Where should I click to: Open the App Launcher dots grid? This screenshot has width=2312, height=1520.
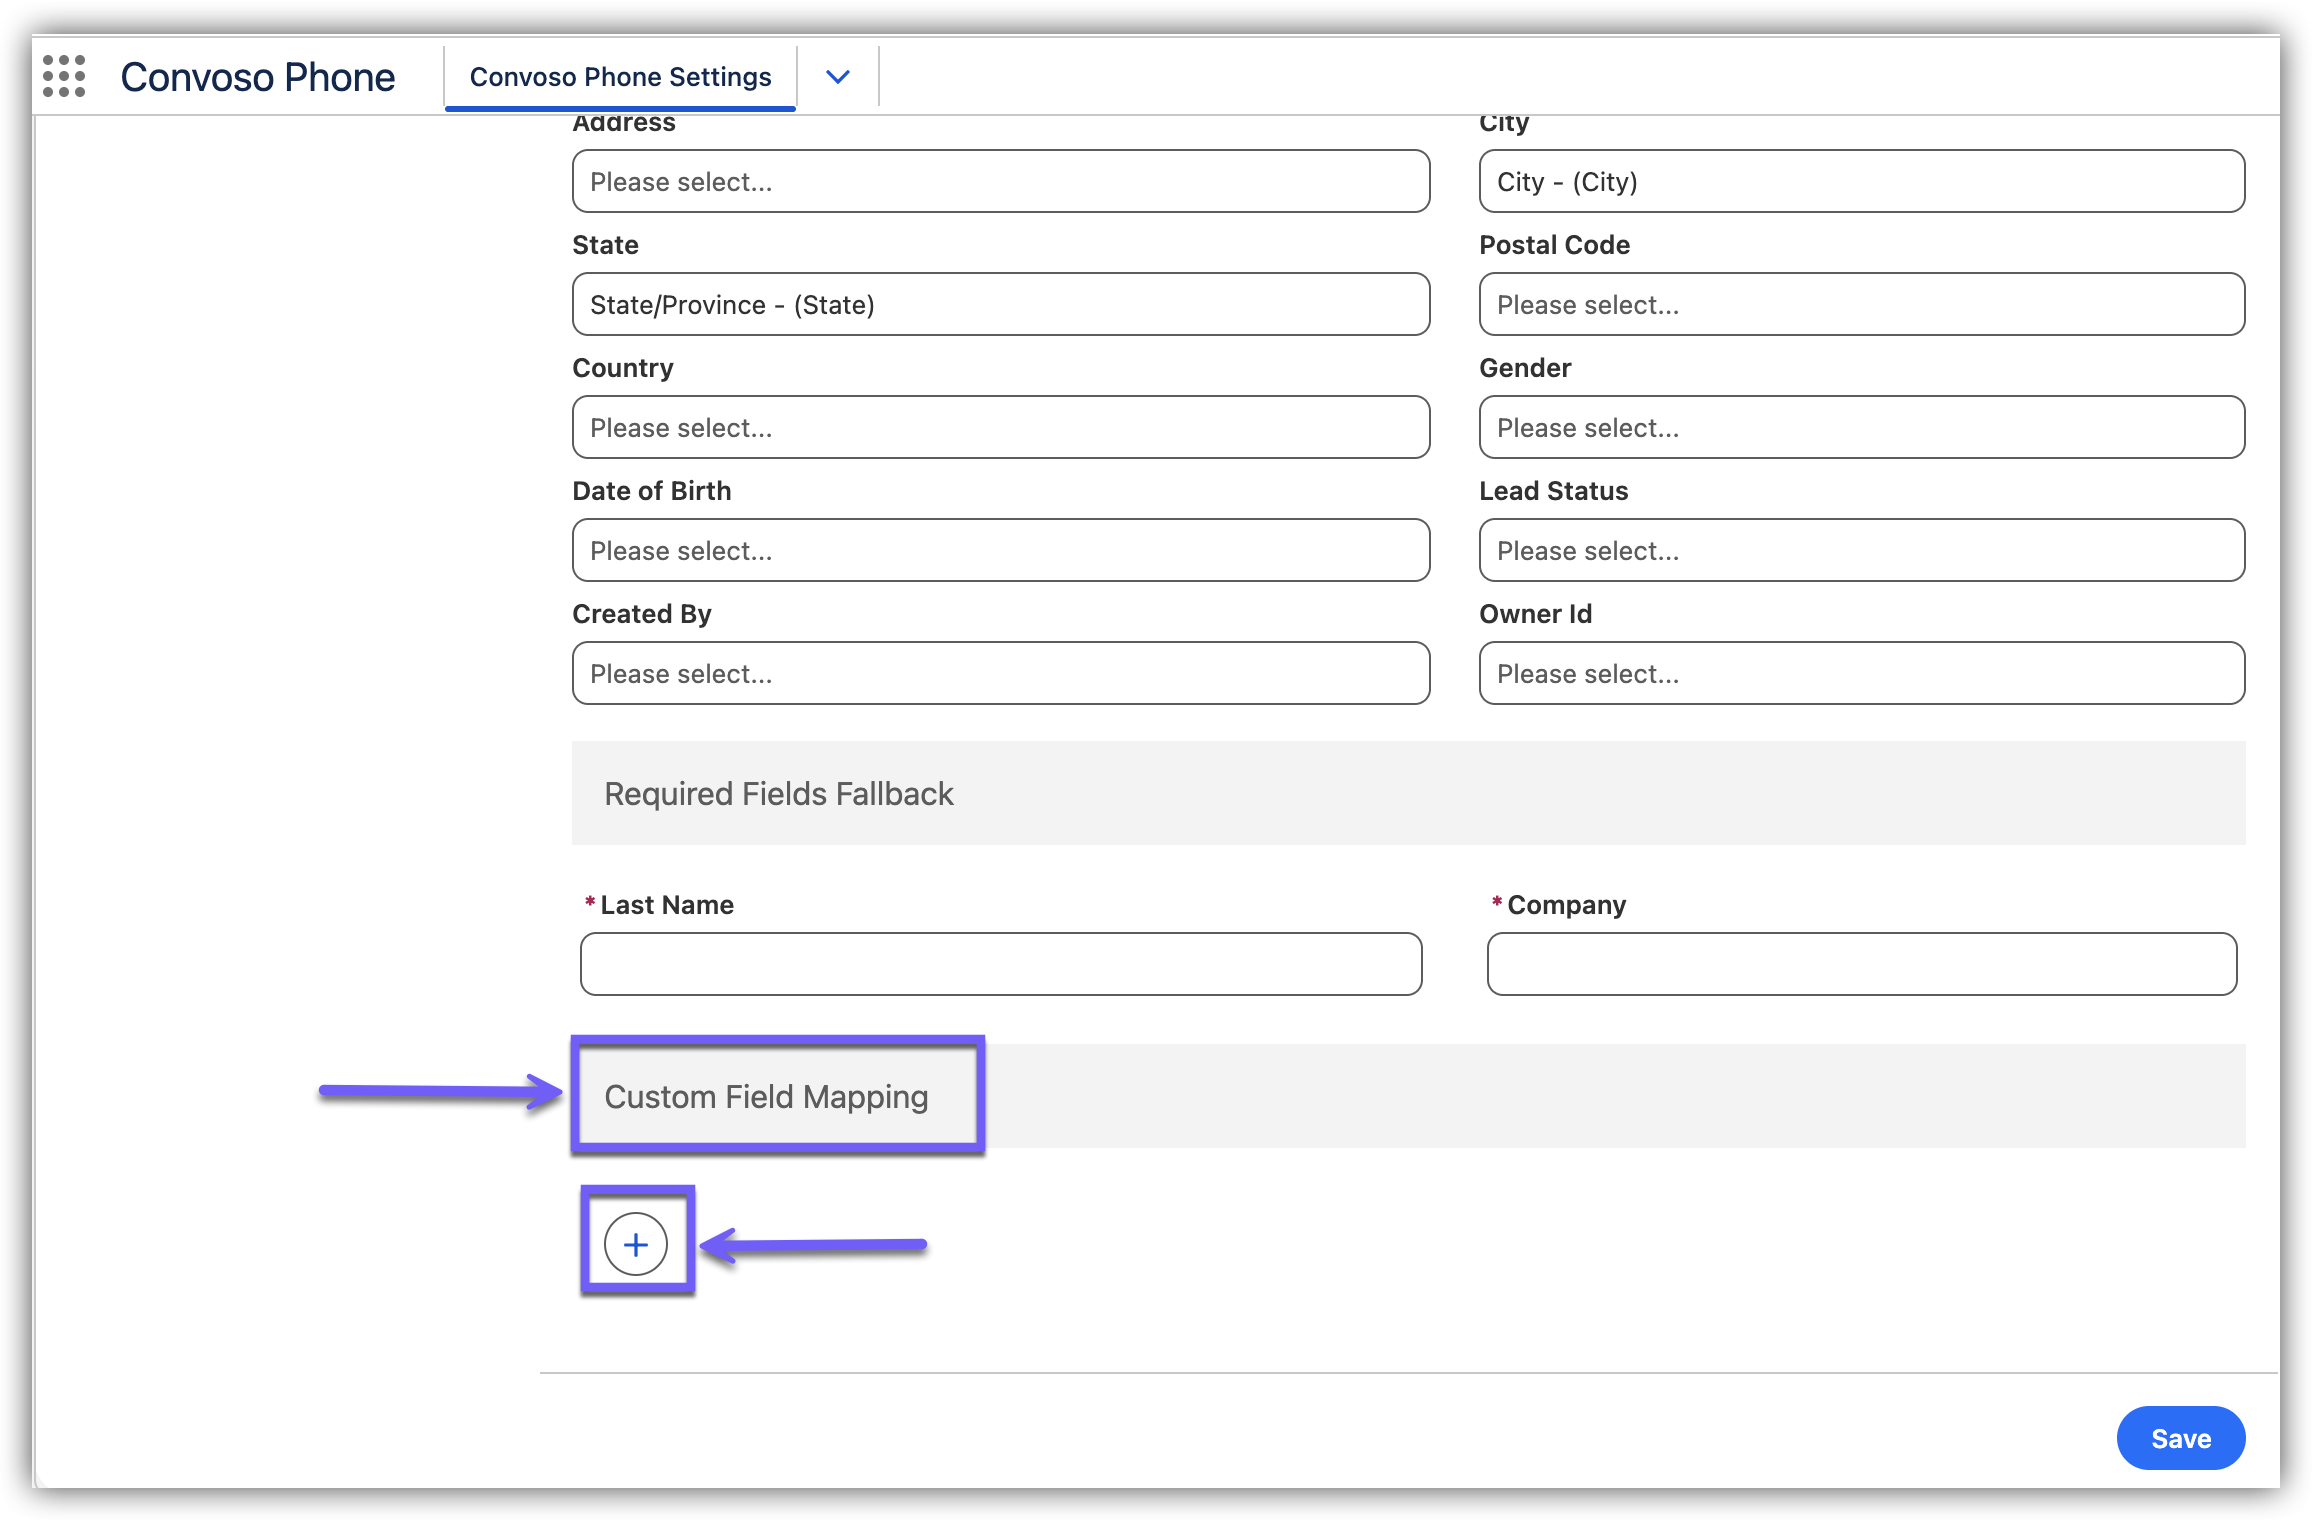(x=64, y=76)
